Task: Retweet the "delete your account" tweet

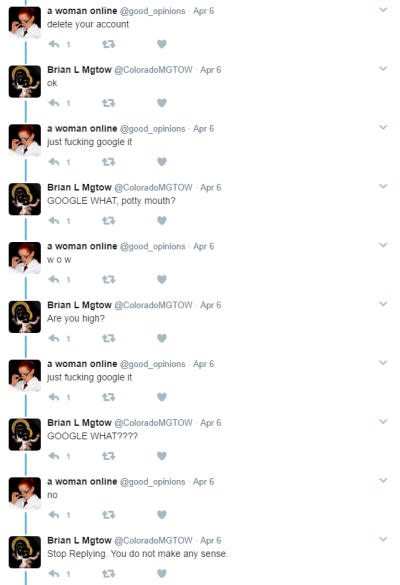Action: coord(109,44)
